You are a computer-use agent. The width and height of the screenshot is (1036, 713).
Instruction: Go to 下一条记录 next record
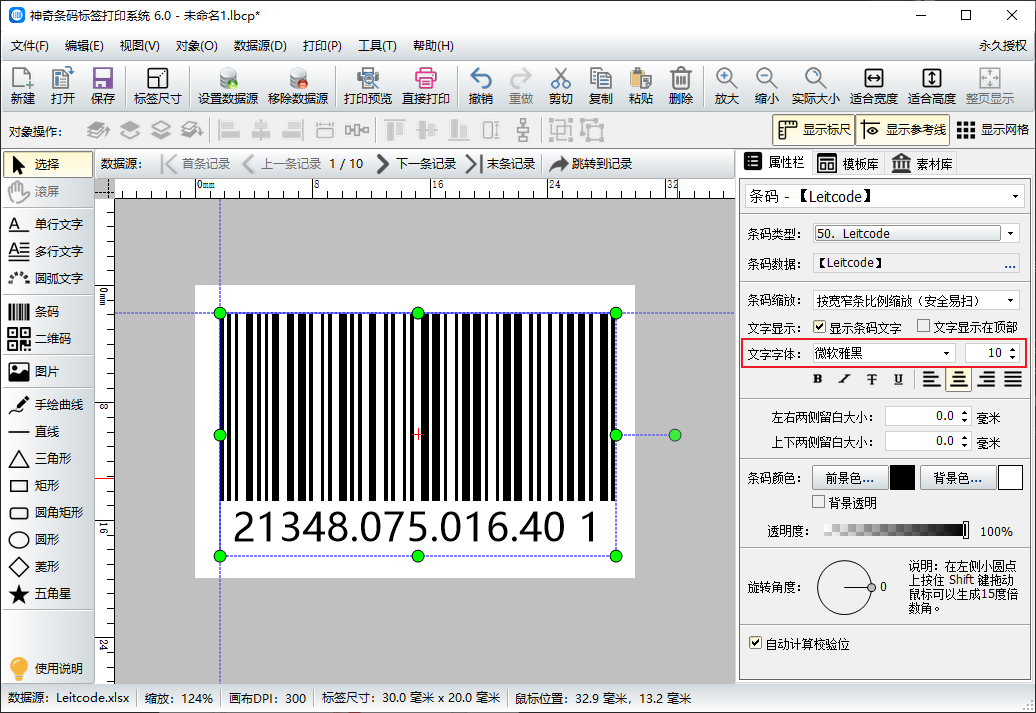[x=416, y=163]
